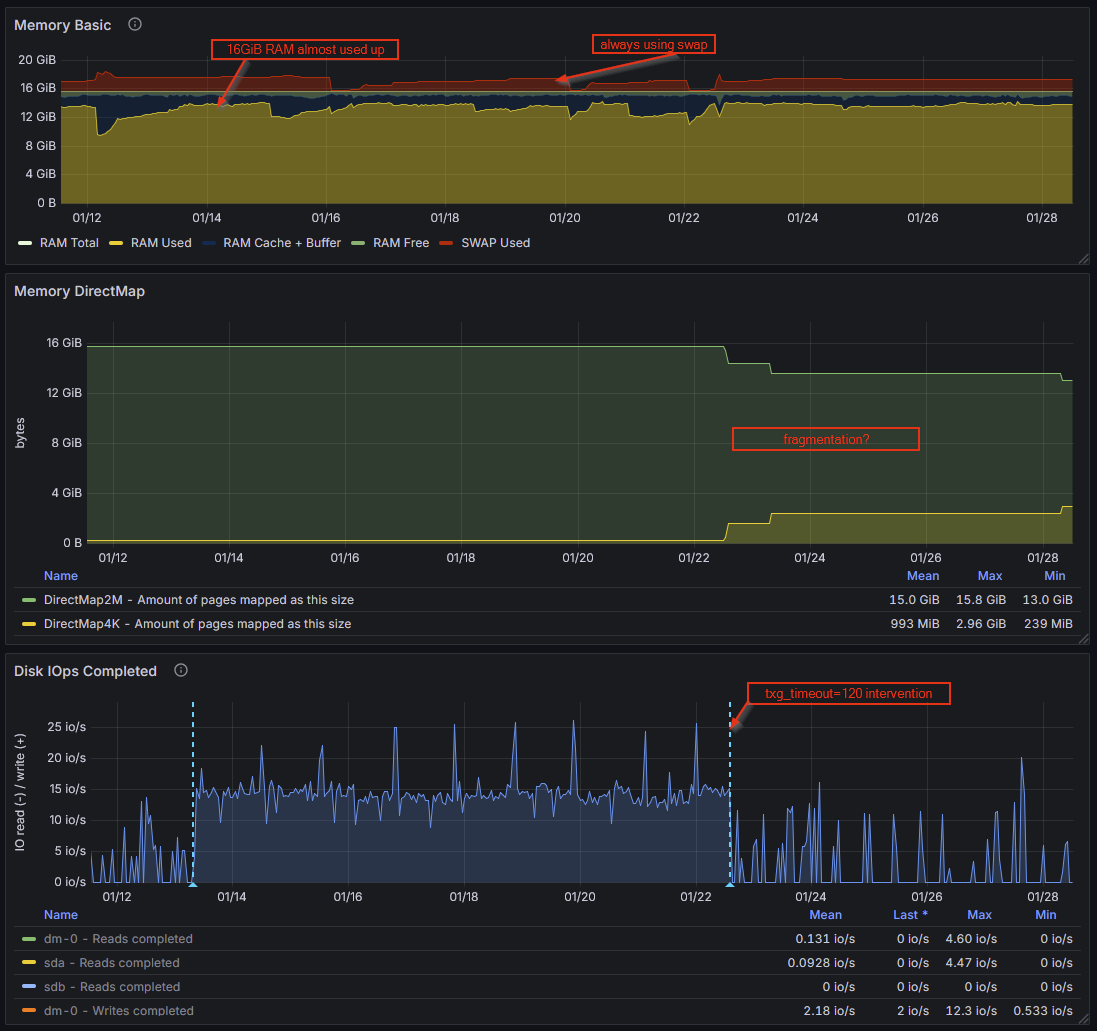
Task: Open the Memory Basic panel title menu
Action: [x=63, y=25]
